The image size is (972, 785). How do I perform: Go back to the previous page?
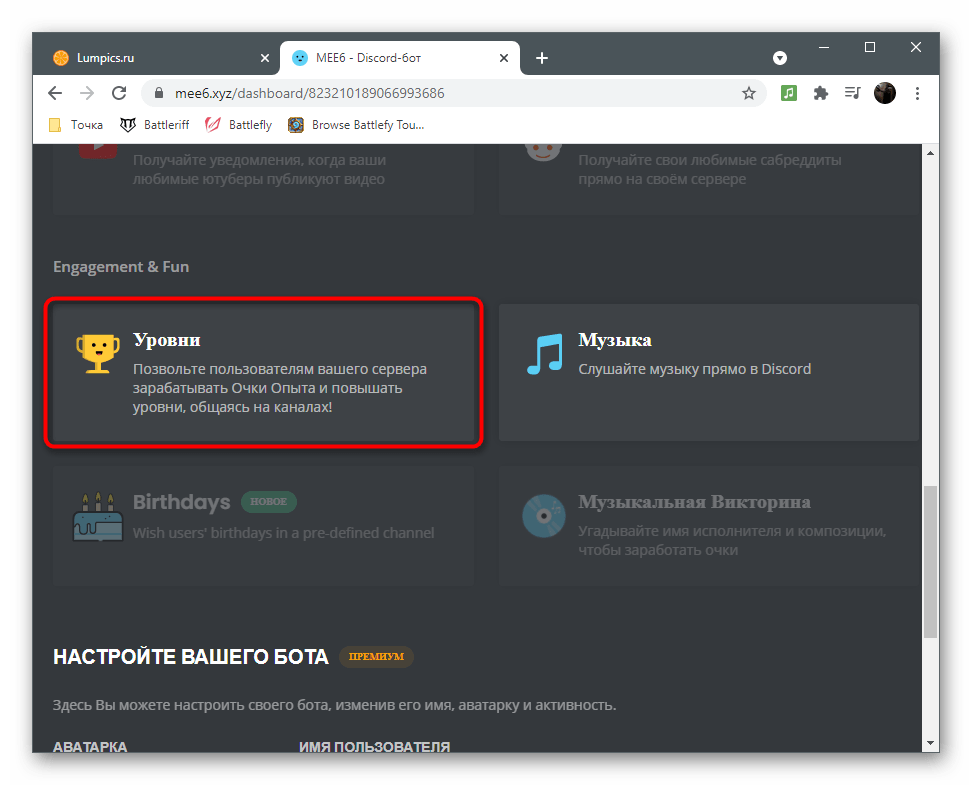click(x=55, y=93)
